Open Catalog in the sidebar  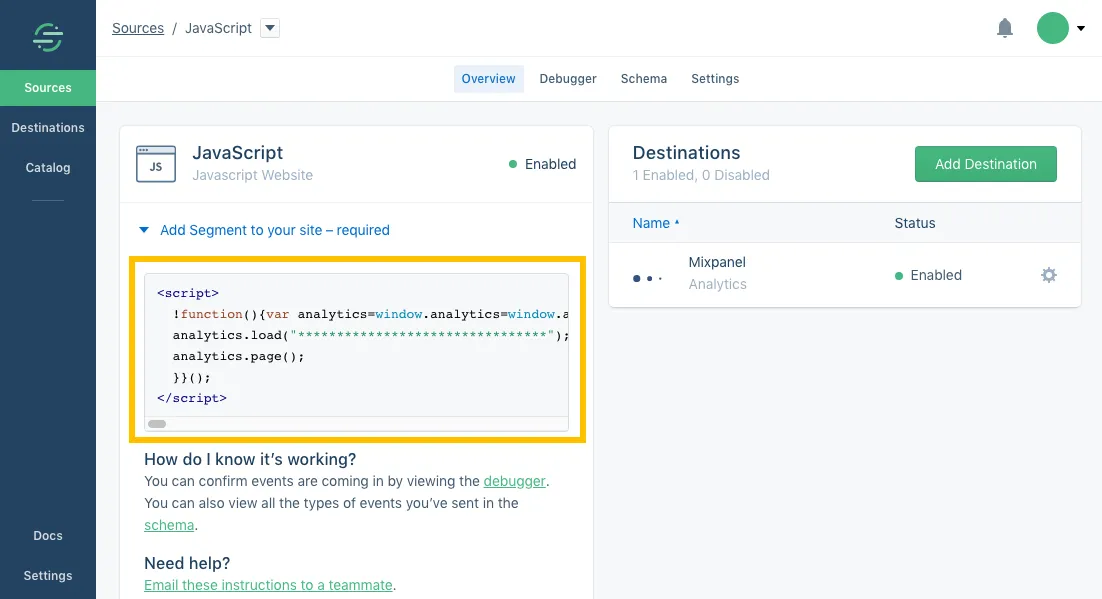coord(48,167)
